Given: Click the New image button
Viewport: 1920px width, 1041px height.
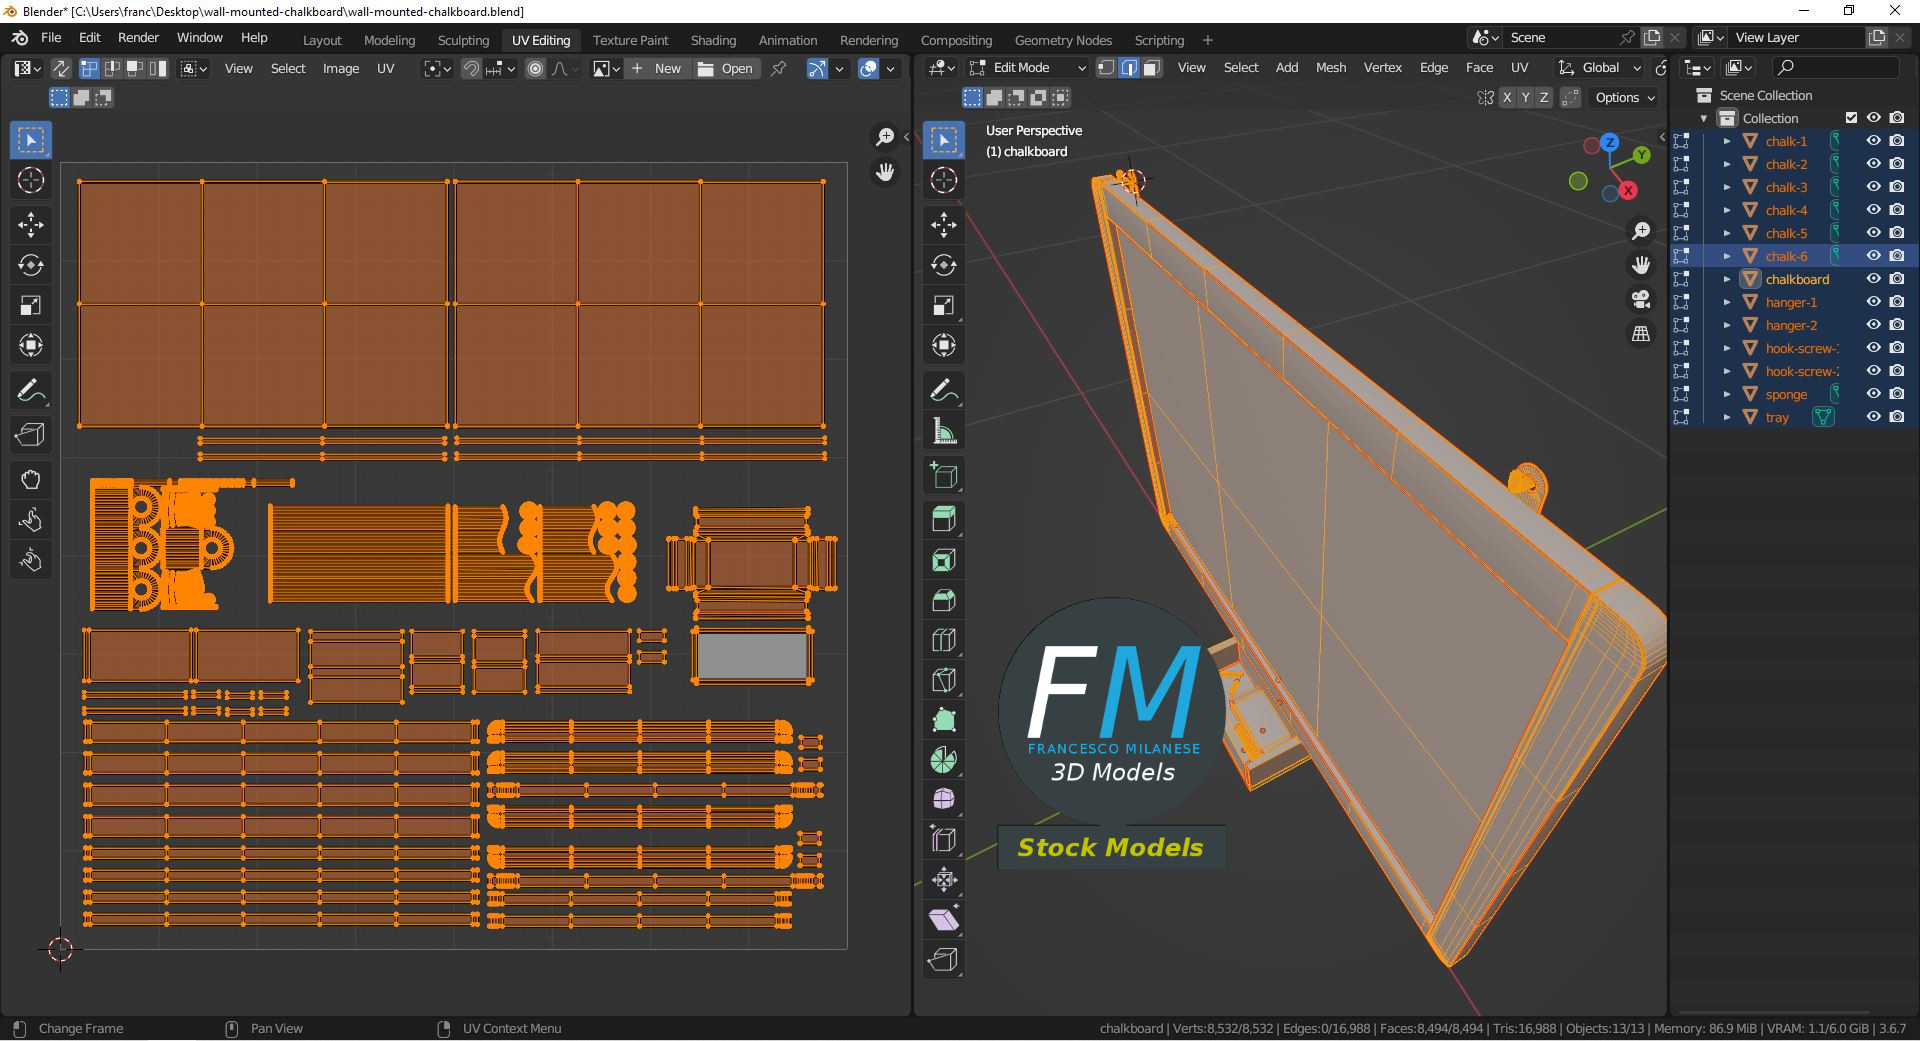Looking at the screenshot, I should [657, 68].
